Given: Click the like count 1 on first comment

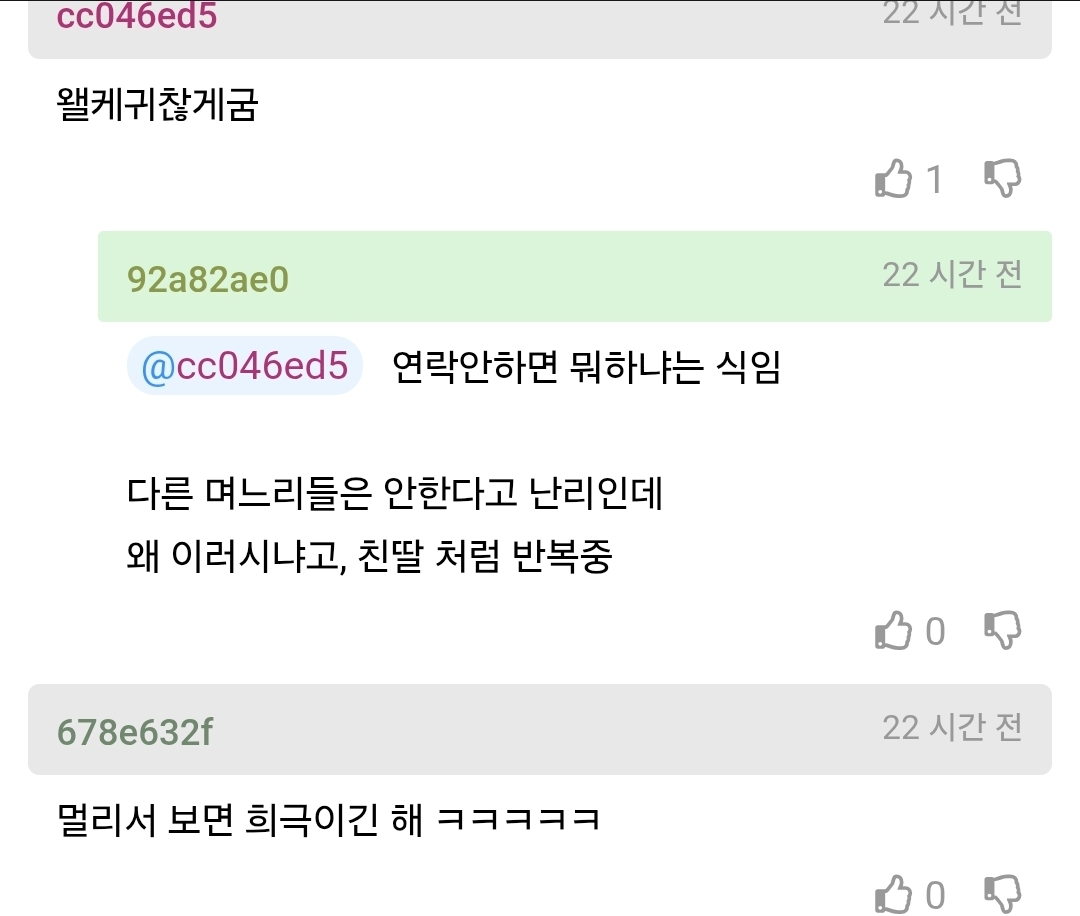Looking at the screenshot, I should (934, 180).
